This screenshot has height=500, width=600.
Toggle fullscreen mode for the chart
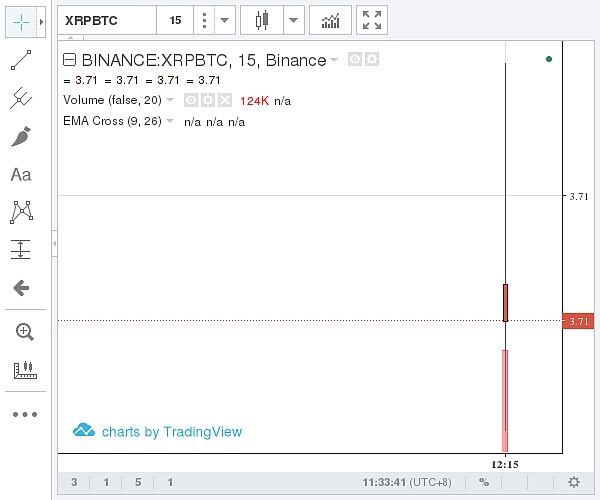371,20
